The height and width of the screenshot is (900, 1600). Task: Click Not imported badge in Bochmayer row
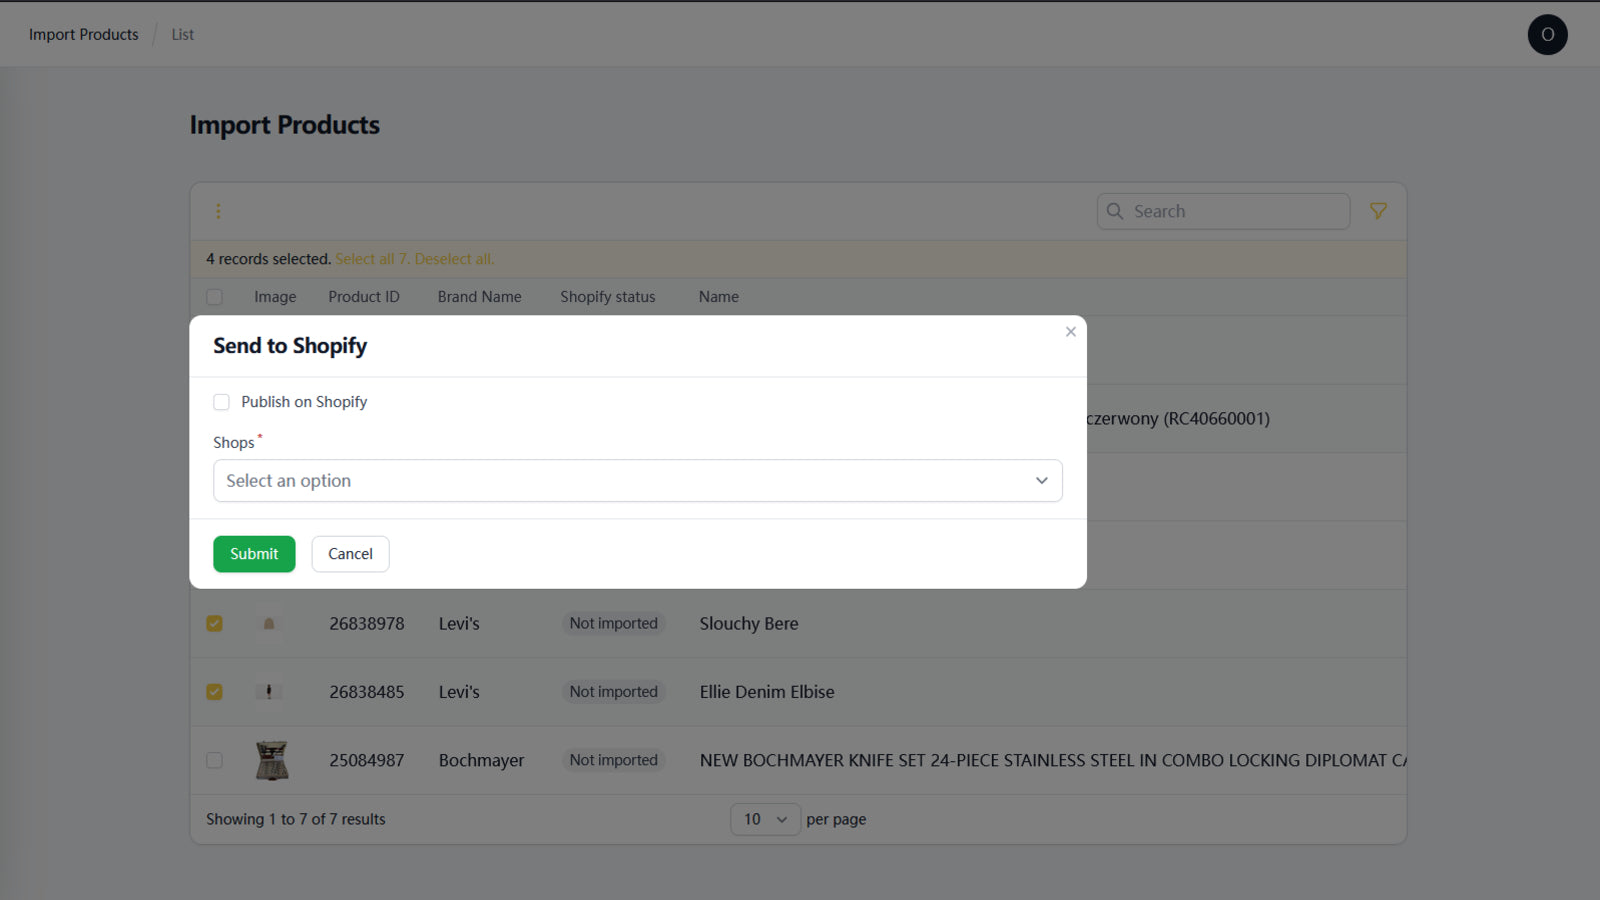[614, 761]
